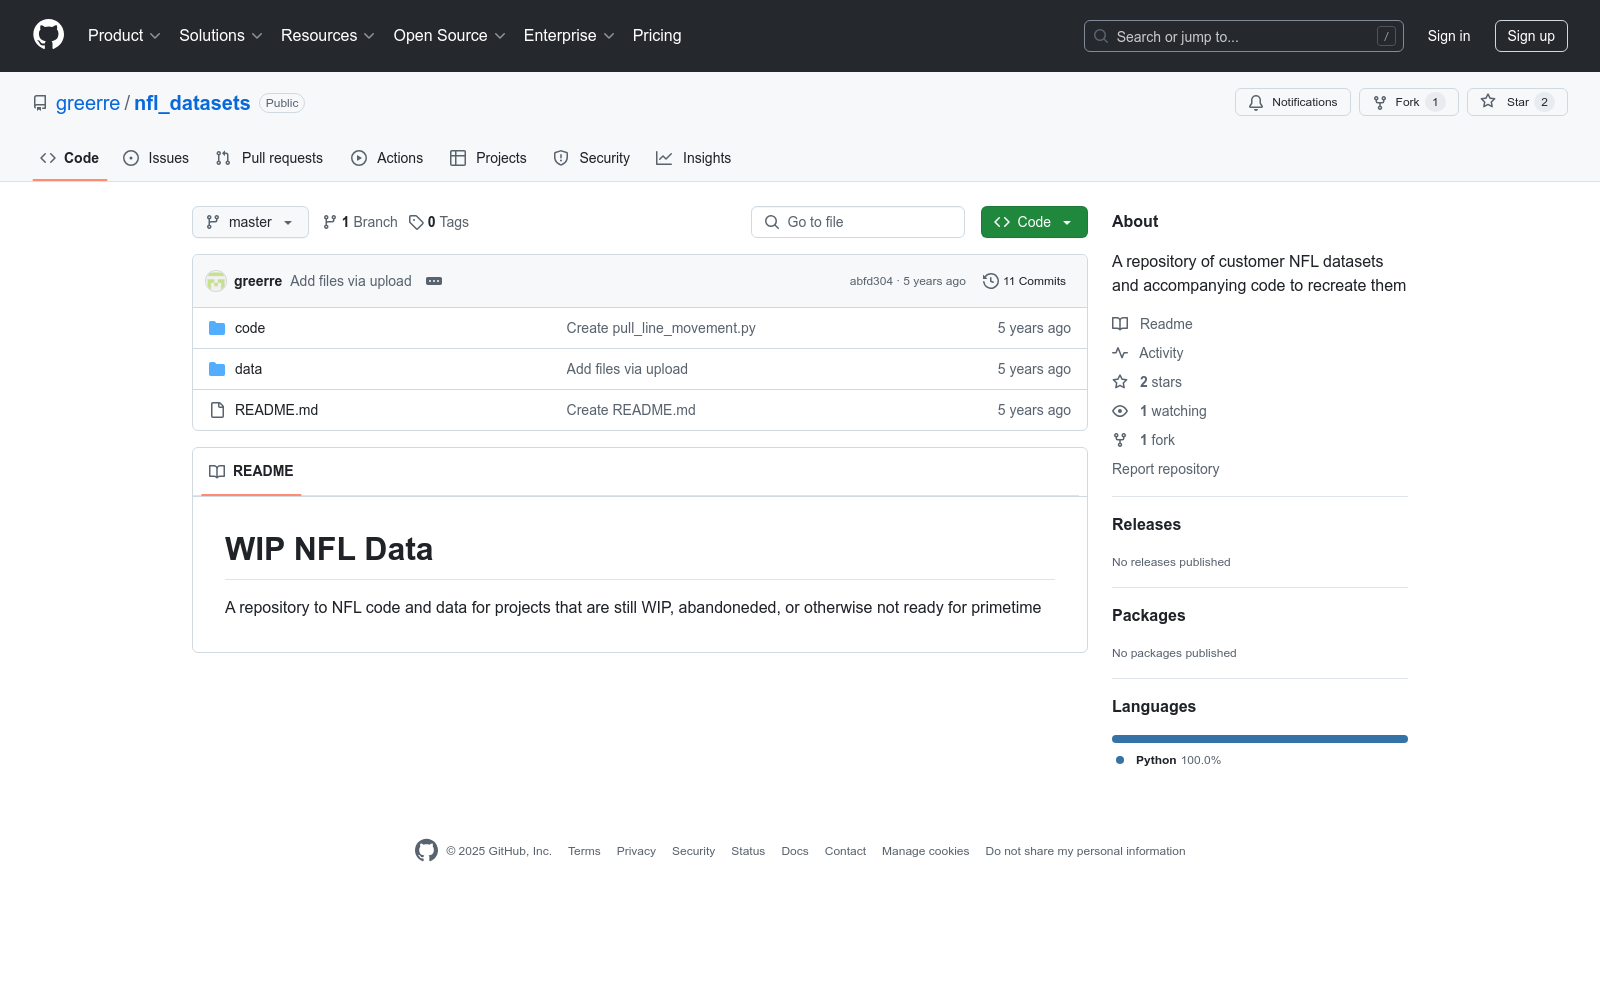The width and height of the screenshot is (1600, 1000).
Task: Click the magnifier icon in the header search
Action: [1101, 36]
